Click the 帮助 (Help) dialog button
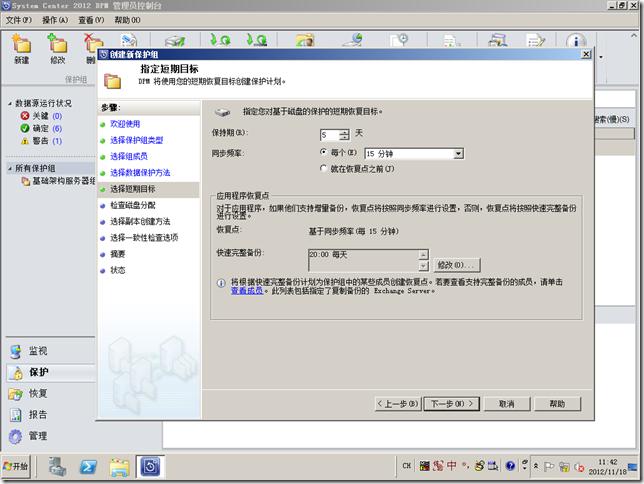 click(557, 404)
